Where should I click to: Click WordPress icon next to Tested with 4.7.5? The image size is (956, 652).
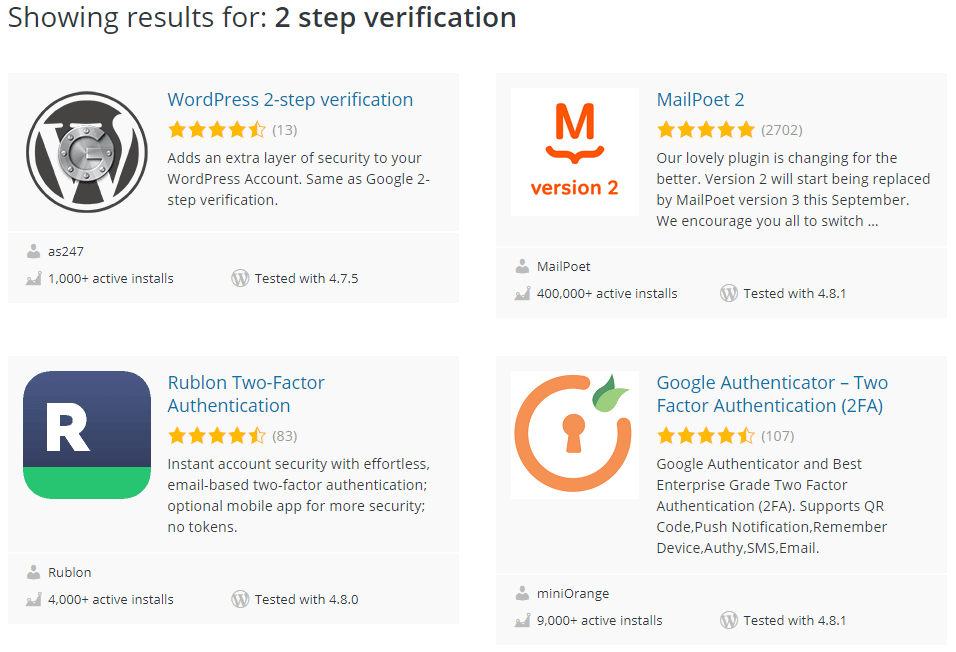click(x=240, y=279)
